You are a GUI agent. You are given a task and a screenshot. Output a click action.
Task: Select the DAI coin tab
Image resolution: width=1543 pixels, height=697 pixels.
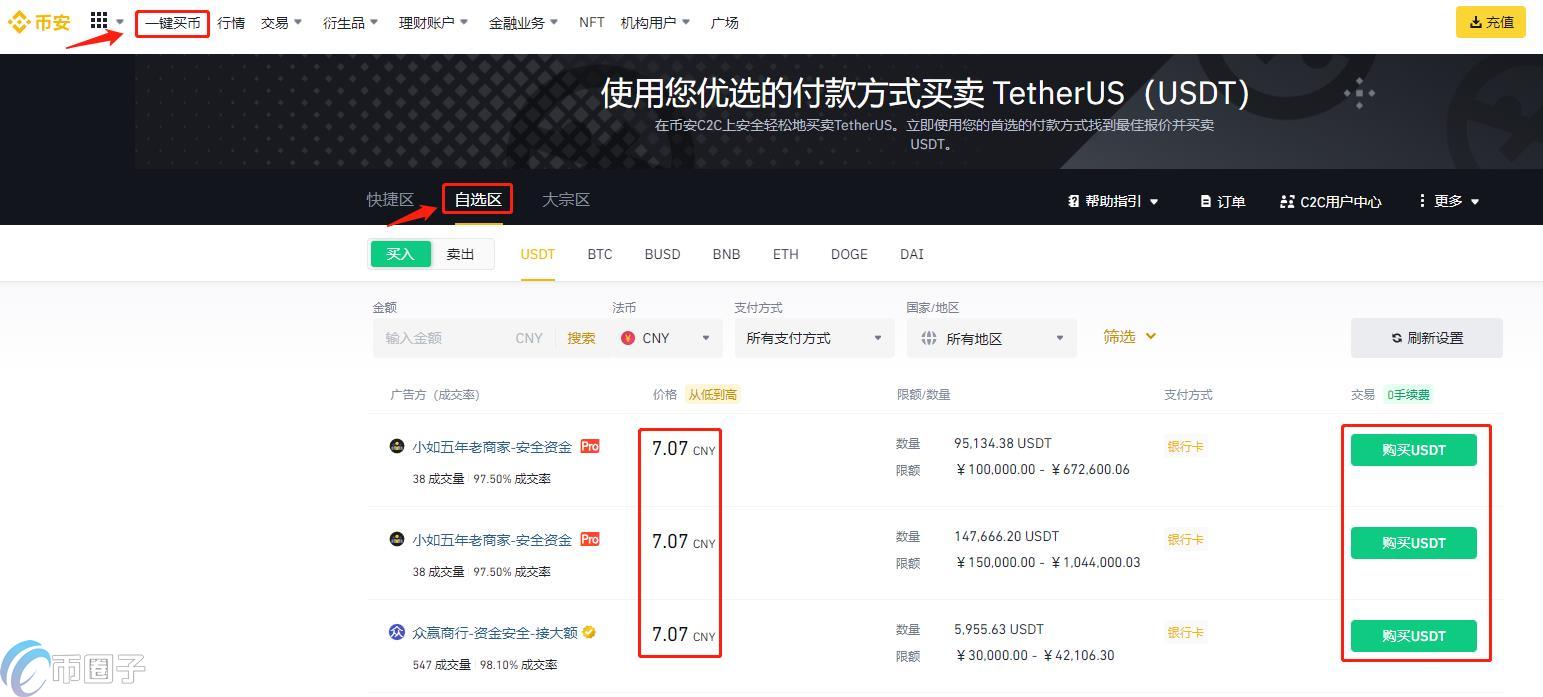point(911,254)
